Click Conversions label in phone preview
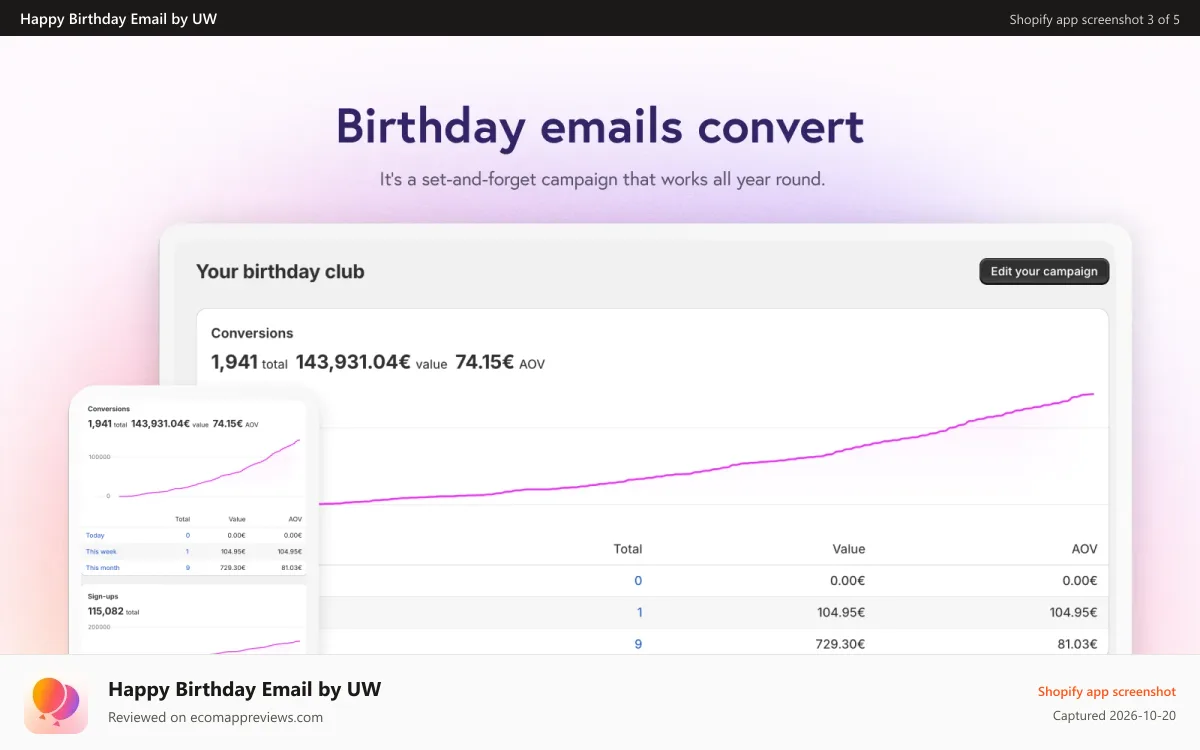1200x750 pixels. (108, 409)
